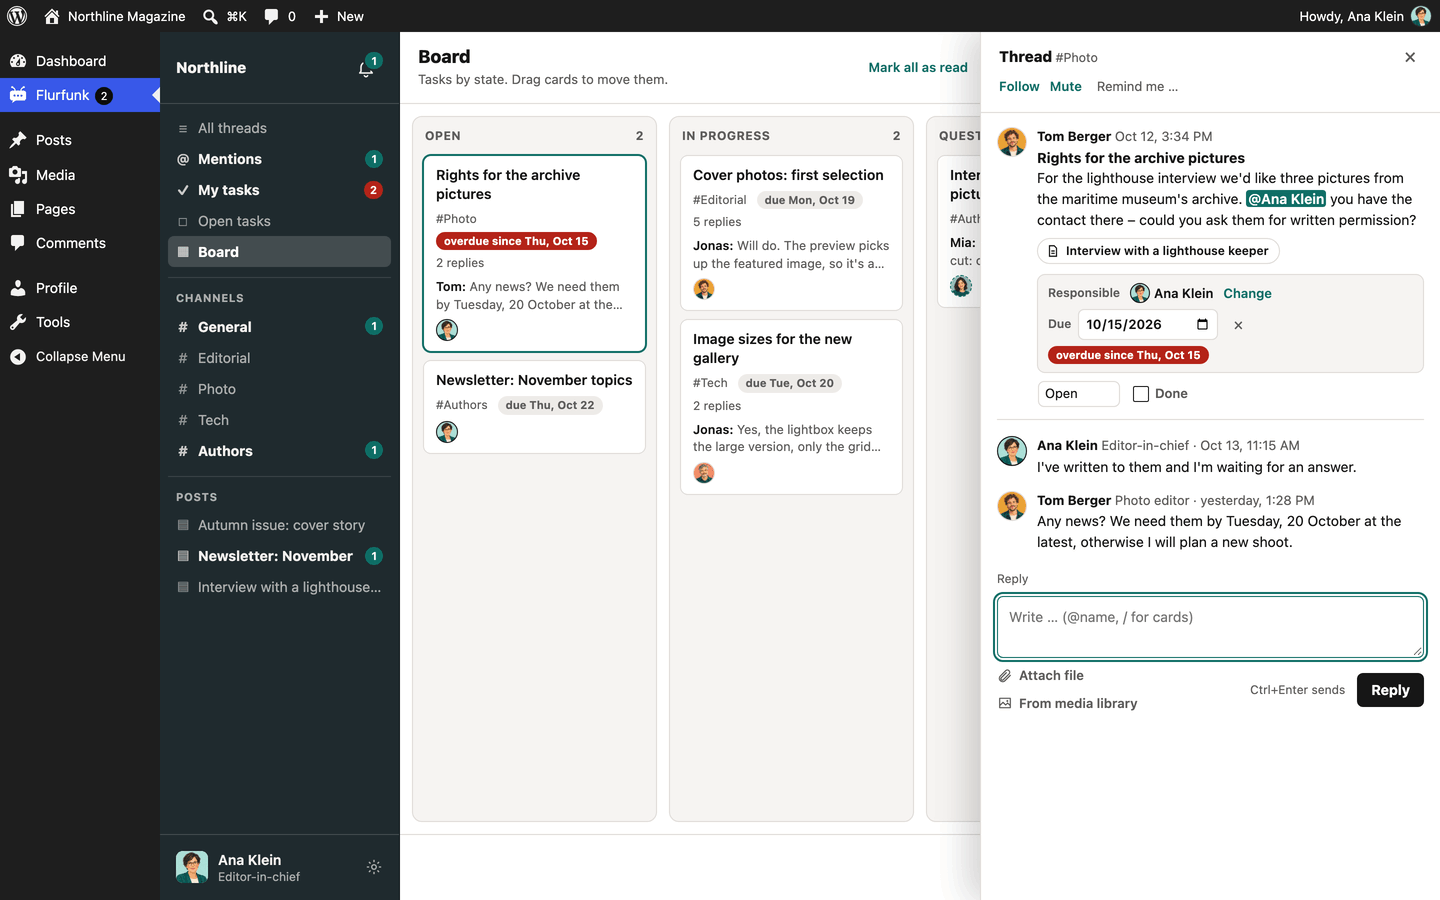
Task: Go to Mentions view
Action: pos(279,159)
